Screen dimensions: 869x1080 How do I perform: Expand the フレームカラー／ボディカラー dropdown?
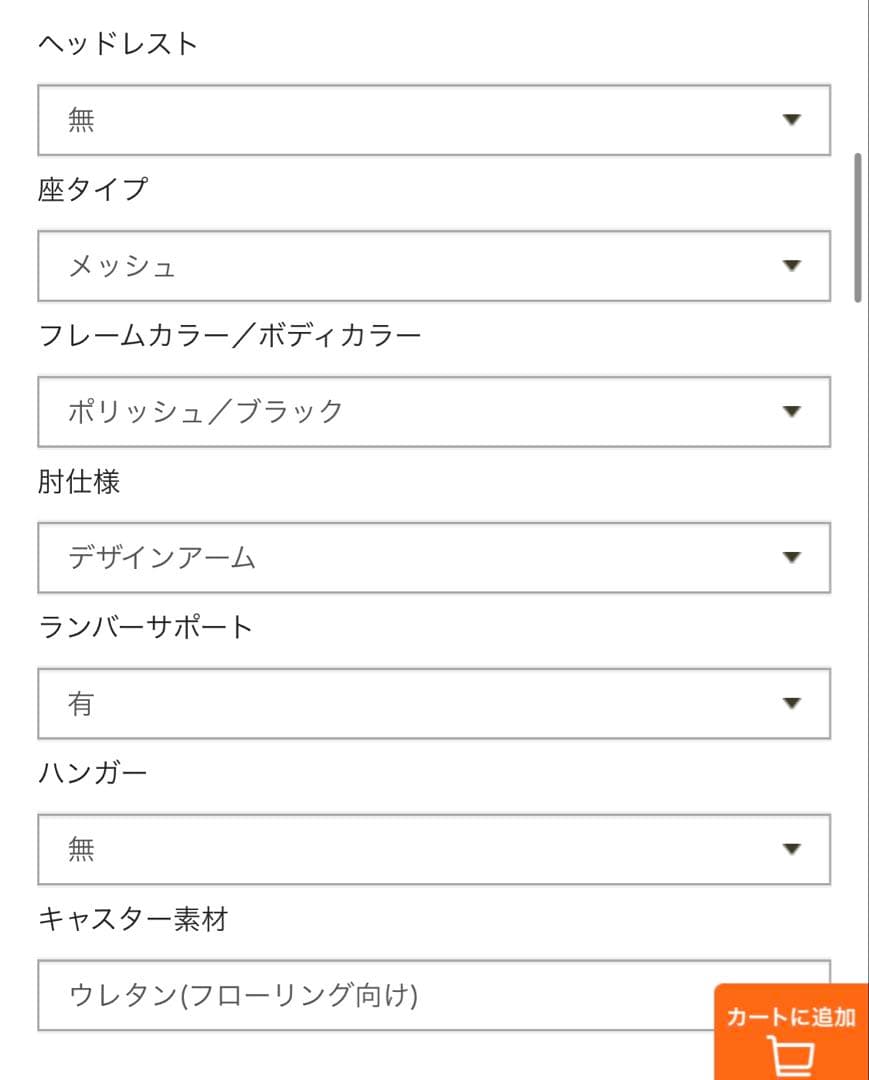pos(433,411)
